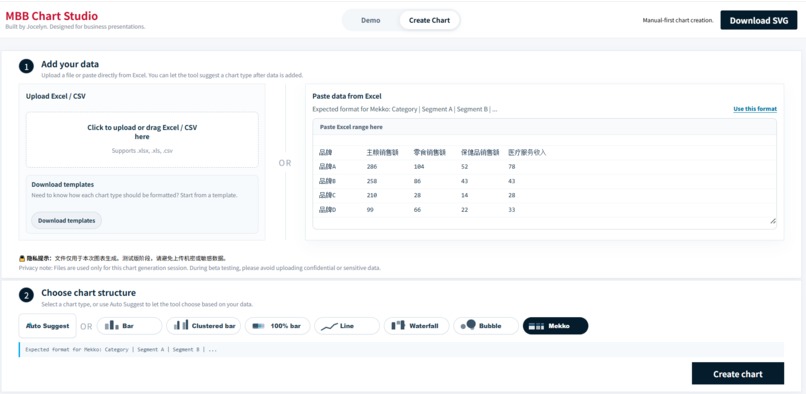Click the Add your data heading
The image size is (806, 394).
coord(70,64)
